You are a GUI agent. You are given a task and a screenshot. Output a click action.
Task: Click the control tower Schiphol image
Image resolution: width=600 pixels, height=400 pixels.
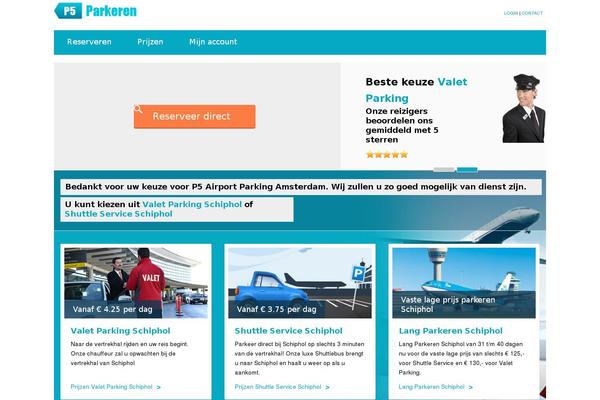click(x=464, y=283)
